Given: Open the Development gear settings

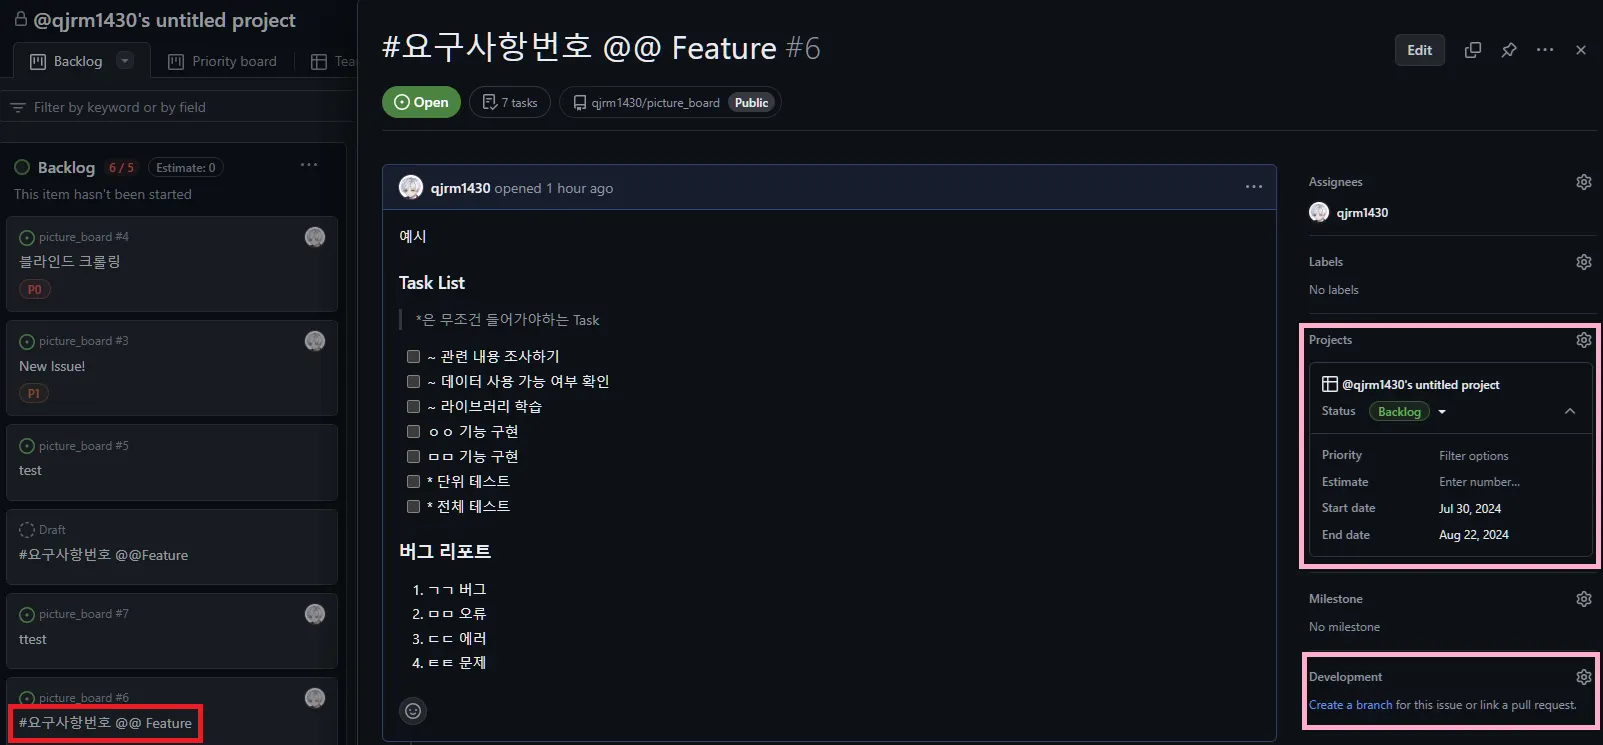Looking at the screenshot, I should pos(1583,677).
